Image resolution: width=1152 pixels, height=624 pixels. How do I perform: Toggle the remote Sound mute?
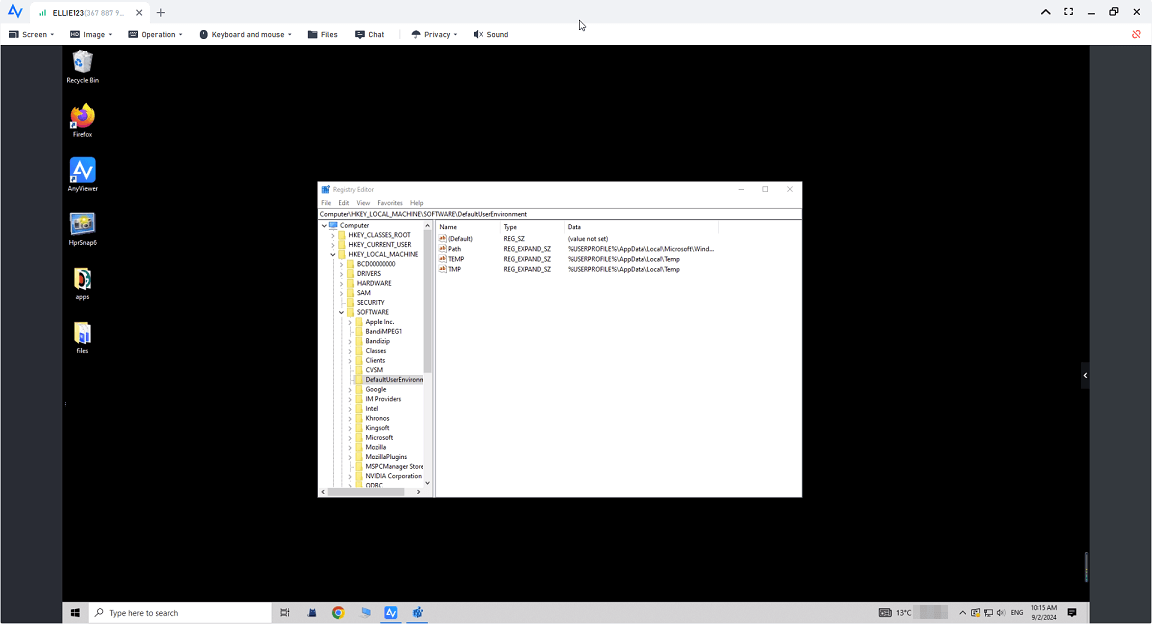click(490, 34)
